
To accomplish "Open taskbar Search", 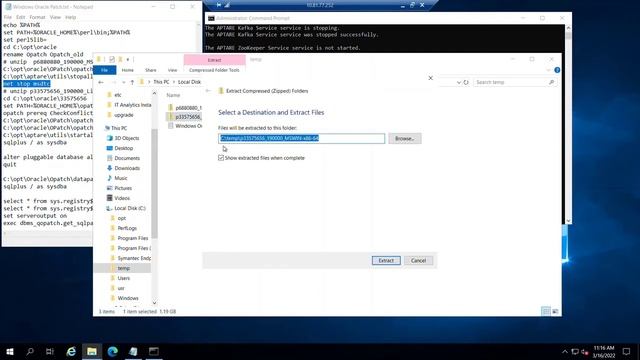I will pos(30,351).
